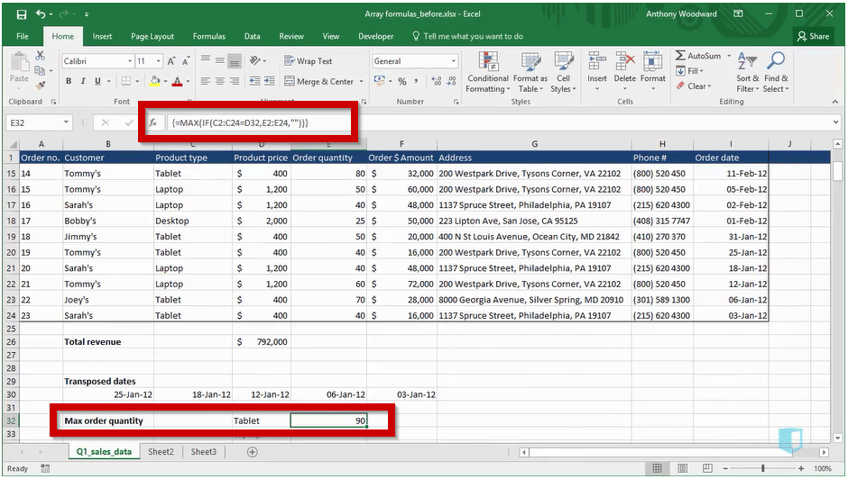Toggle Align Right horizontal alignment

[x=234, y=81]
